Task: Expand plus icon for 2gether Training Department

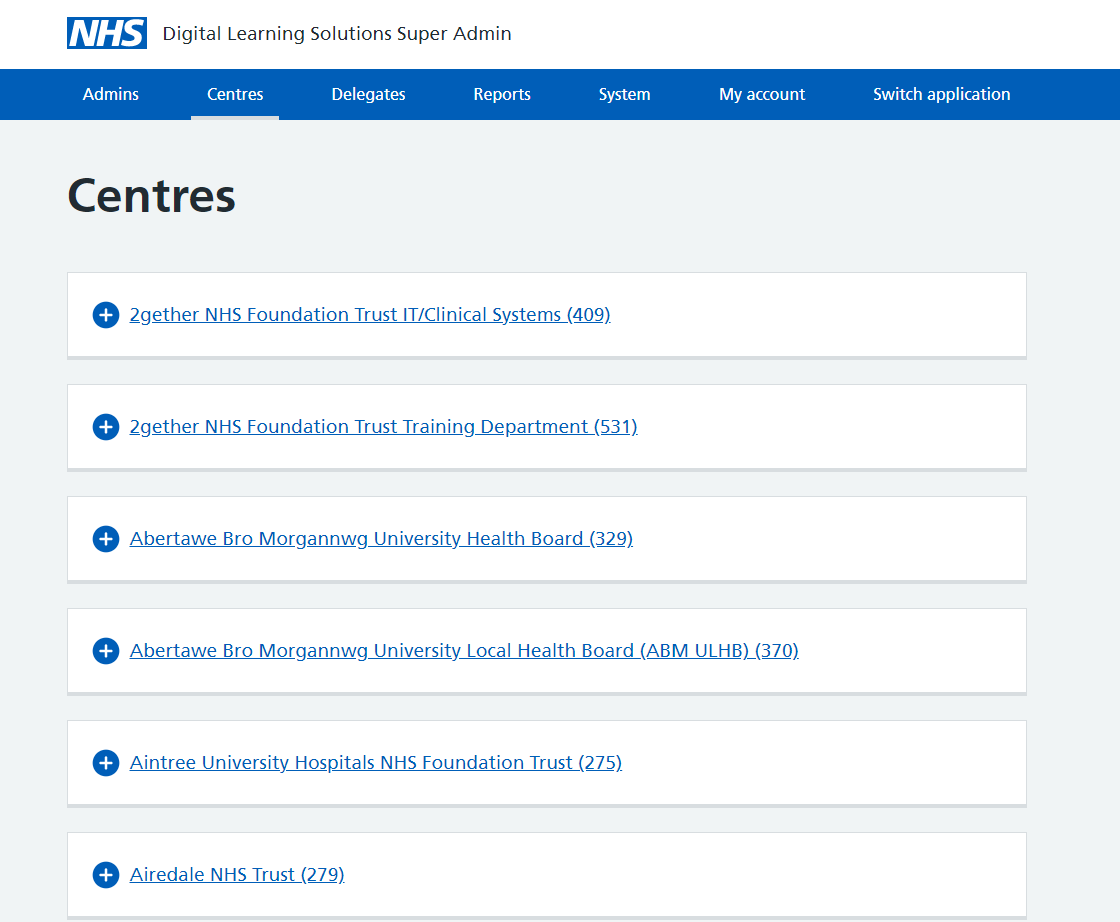Action: pos(106,427)
